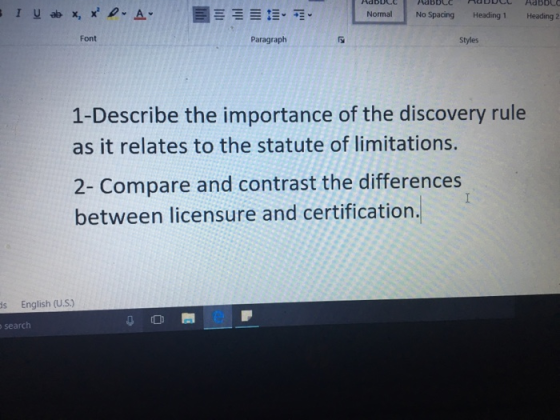Align text left
The height and width of the screenshot is (420, 560).
coord(201,15)
